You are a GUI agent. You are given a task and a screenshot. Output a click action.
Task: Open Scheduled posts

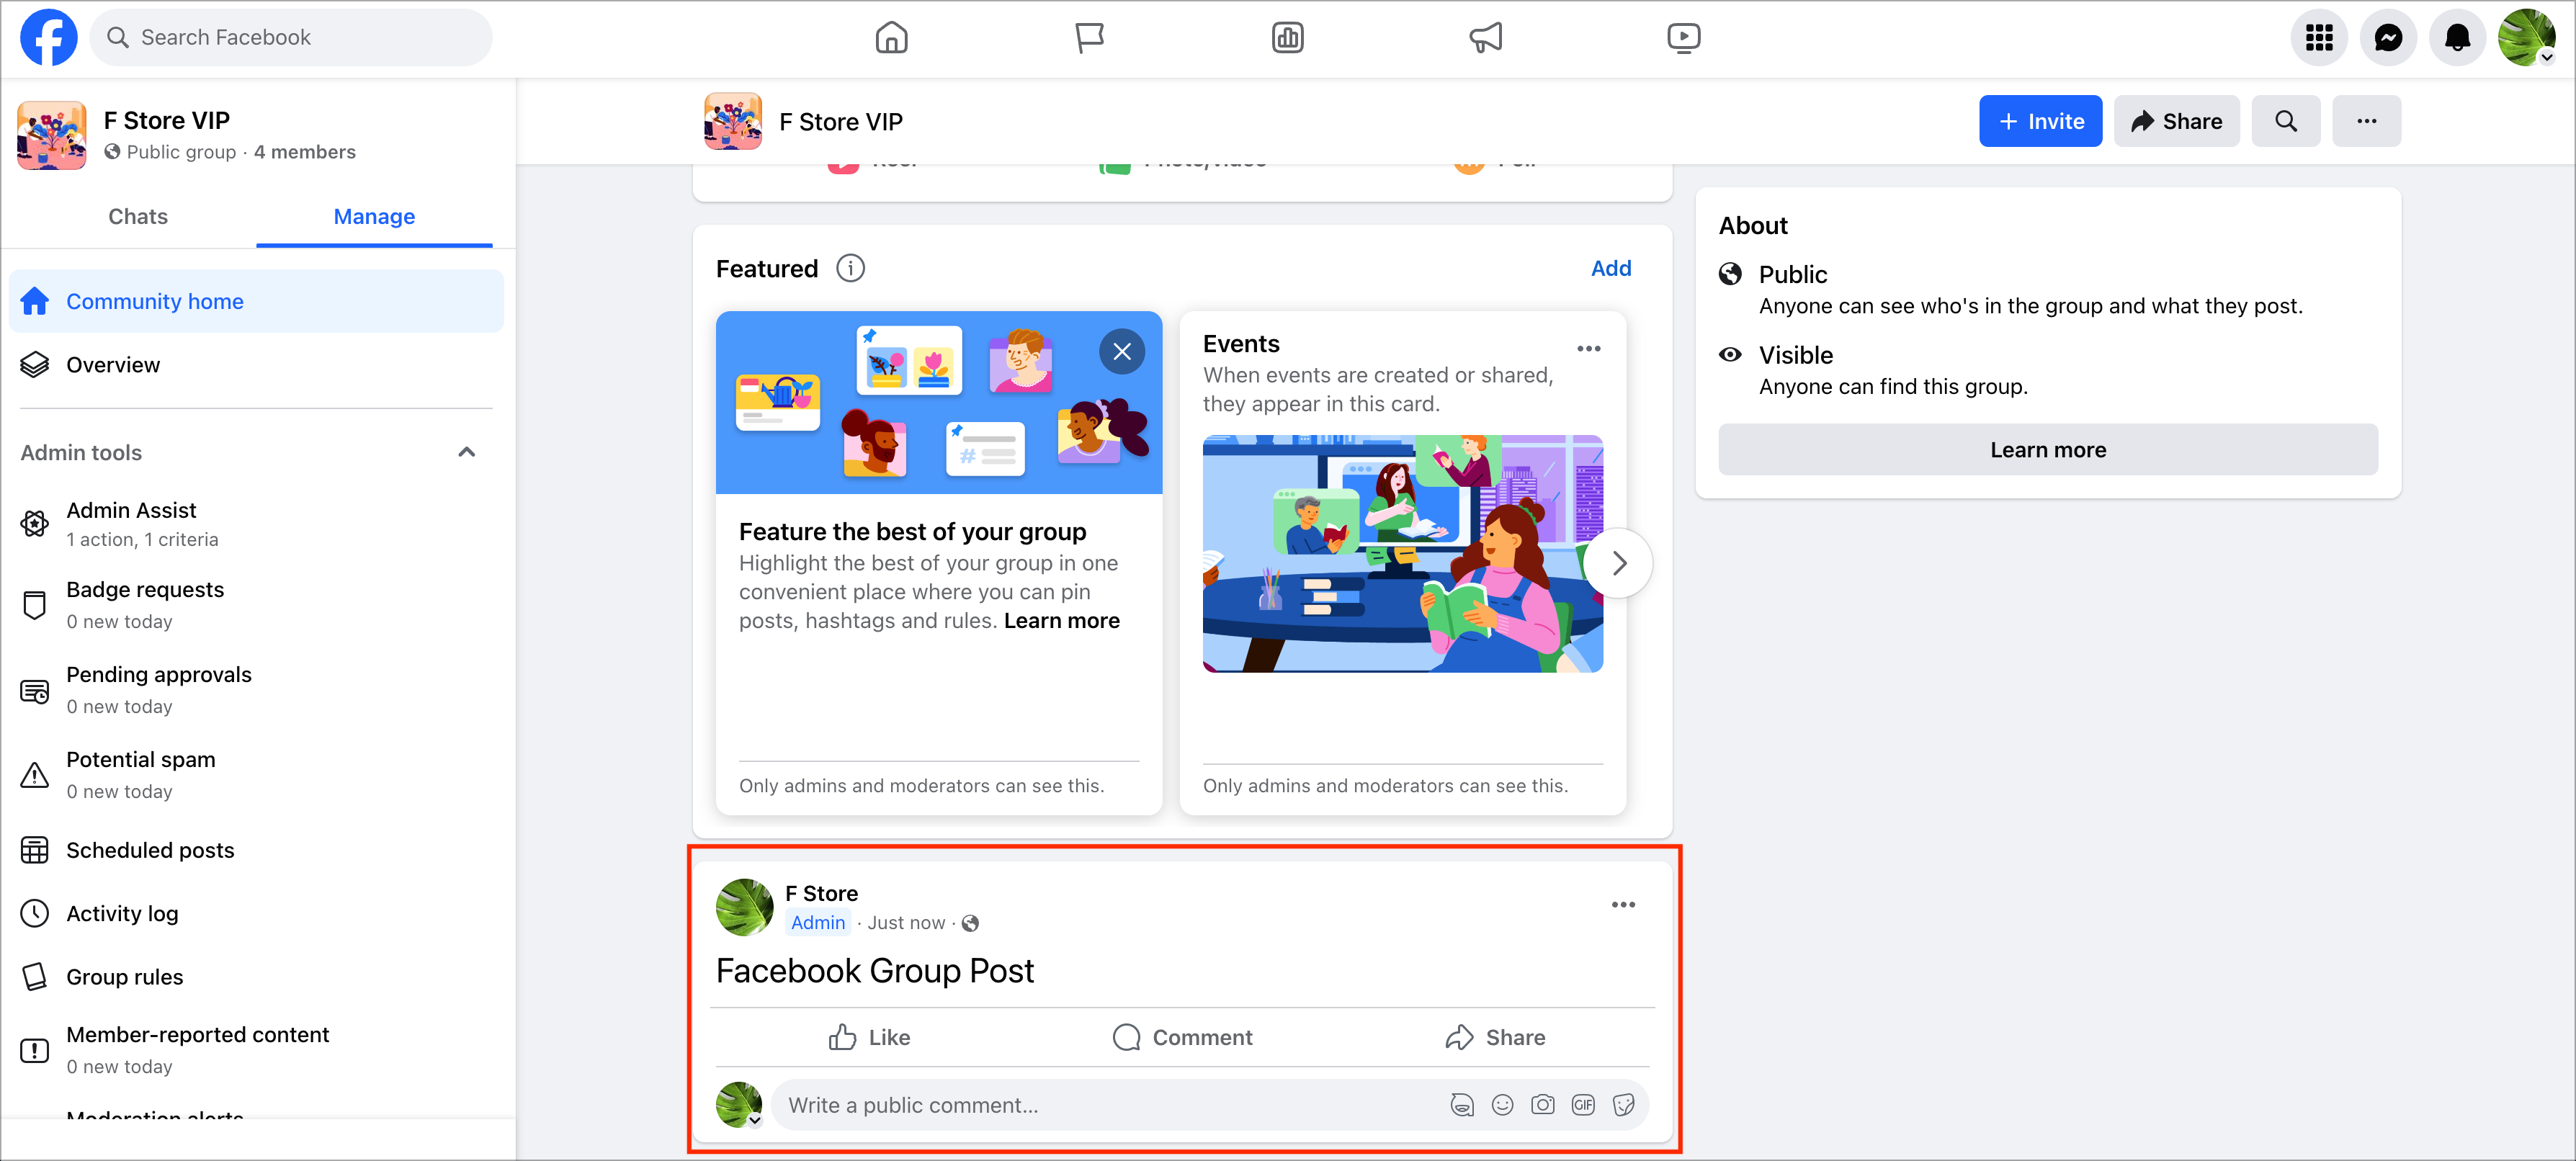(256, 850)
